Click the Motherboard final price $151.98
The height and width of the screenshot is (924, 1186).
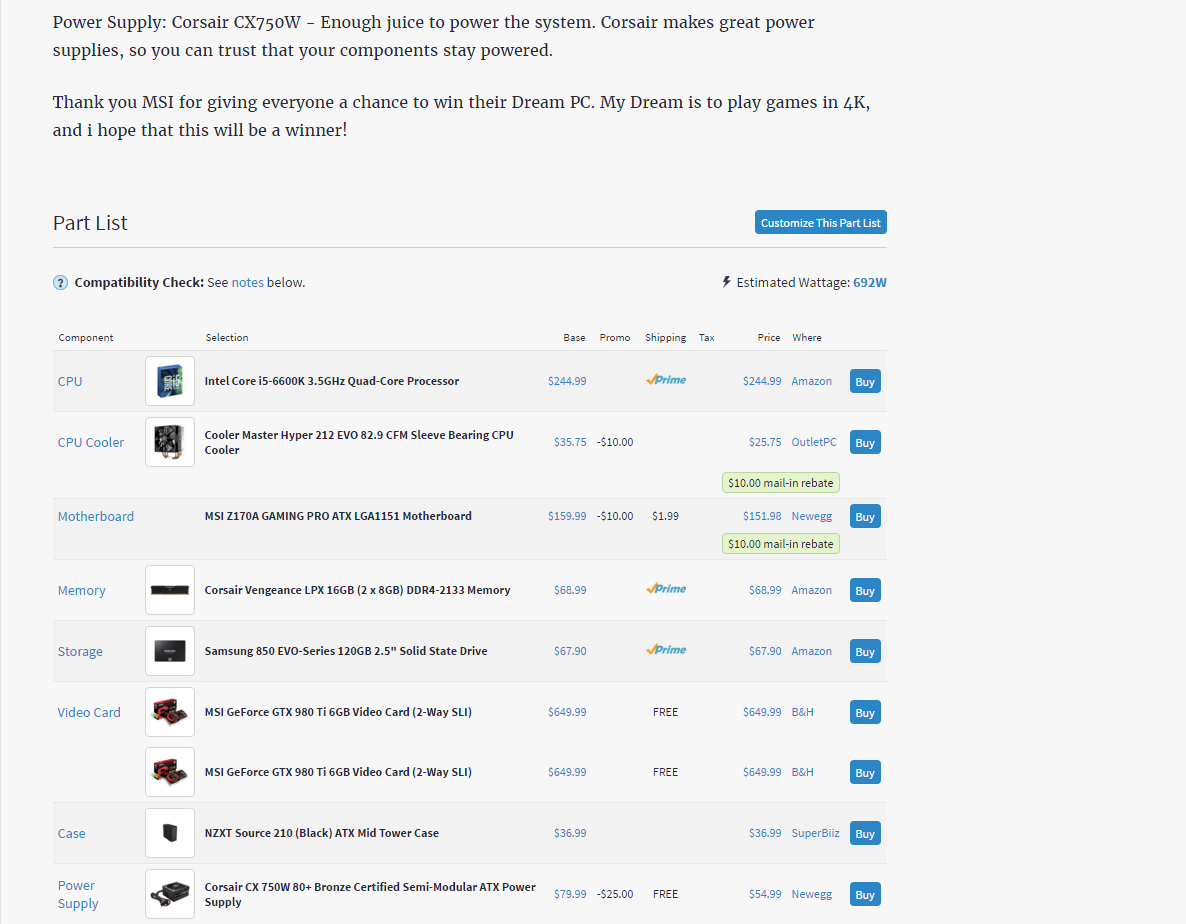coord(762,516)
